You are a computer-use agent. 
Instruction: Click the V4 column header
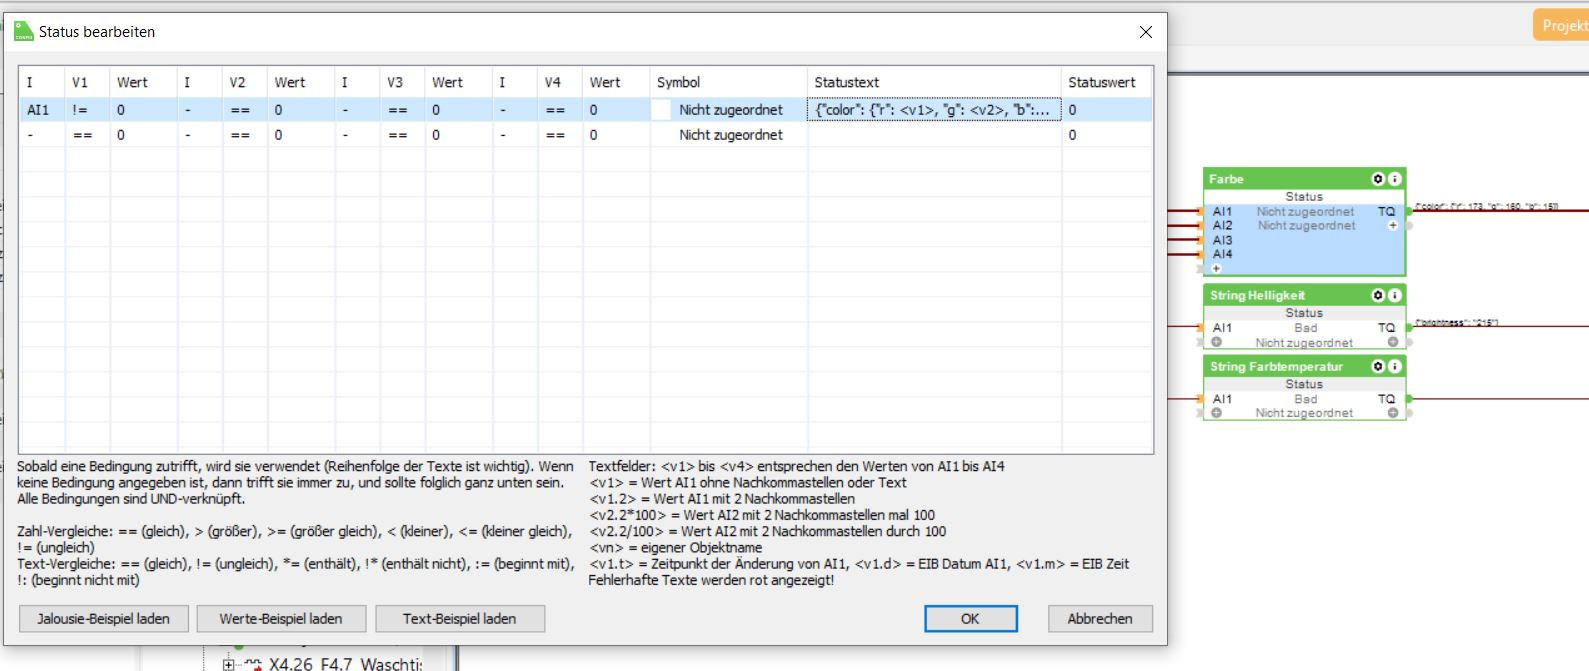[x=560, y=82]
